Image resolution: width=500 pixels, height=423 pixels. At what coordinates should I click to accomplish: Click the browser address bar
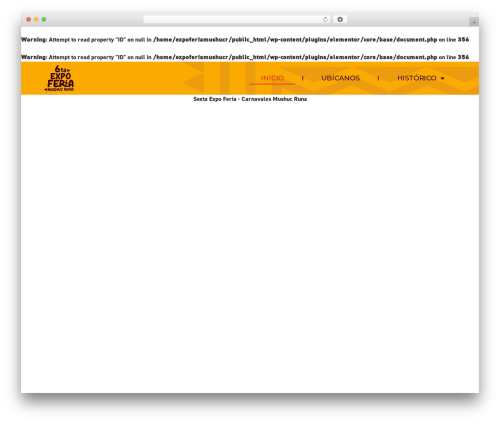tap(237, 20)
